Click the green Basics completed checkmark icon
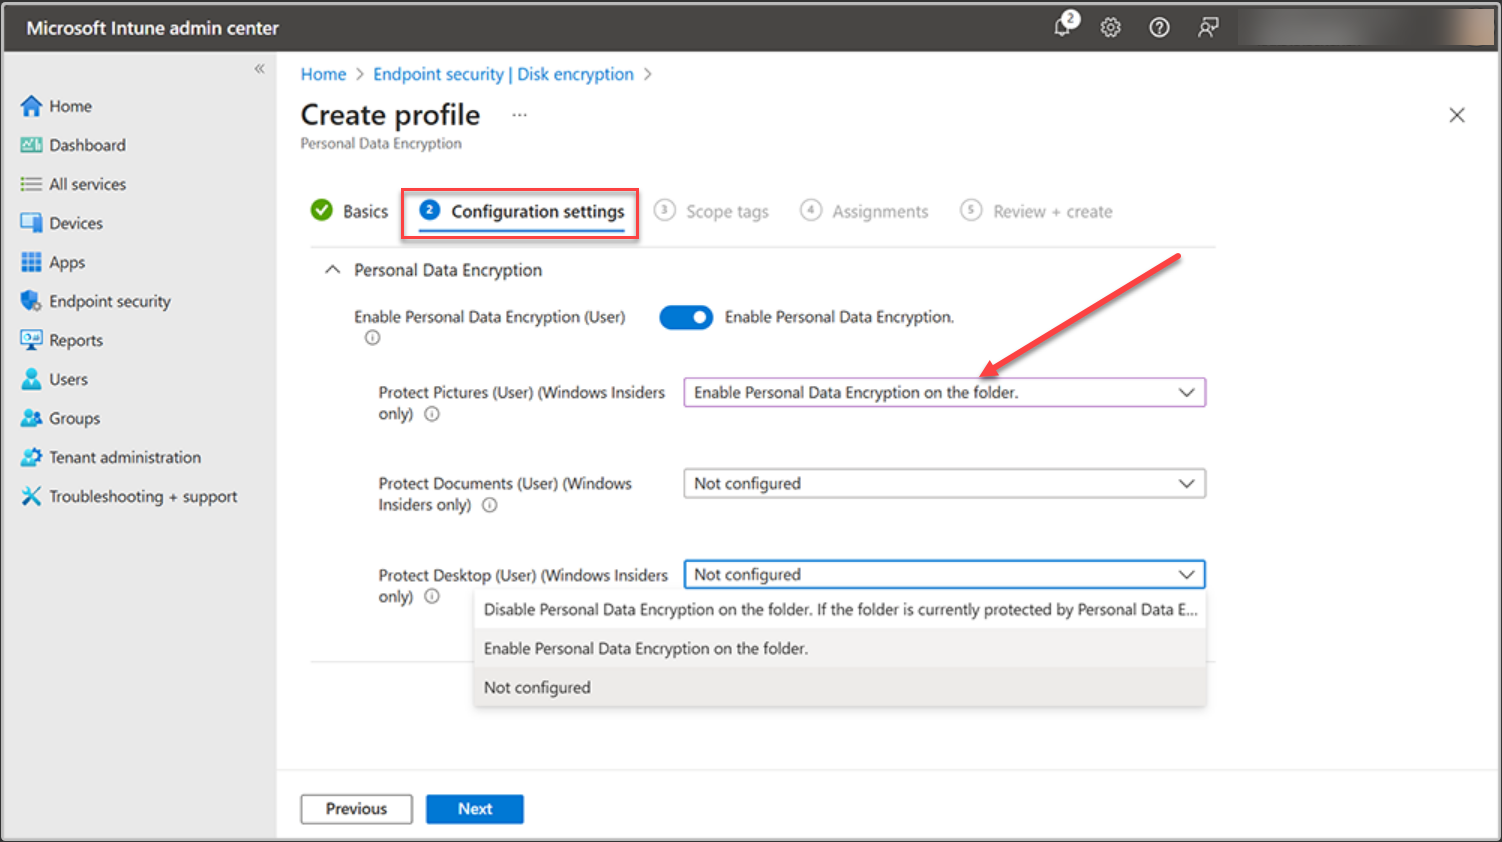Screen dimensions: 1502x842 pos(321,210)
